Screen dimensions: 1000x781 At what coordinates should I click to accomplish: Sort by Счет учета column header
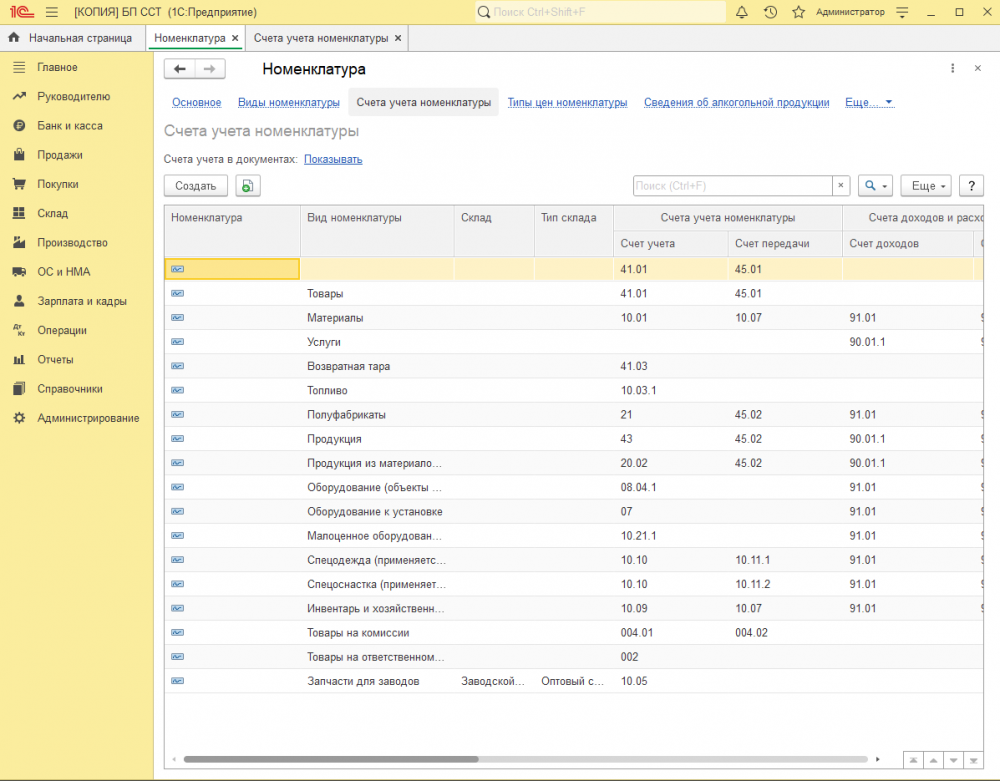coord(670,244)
